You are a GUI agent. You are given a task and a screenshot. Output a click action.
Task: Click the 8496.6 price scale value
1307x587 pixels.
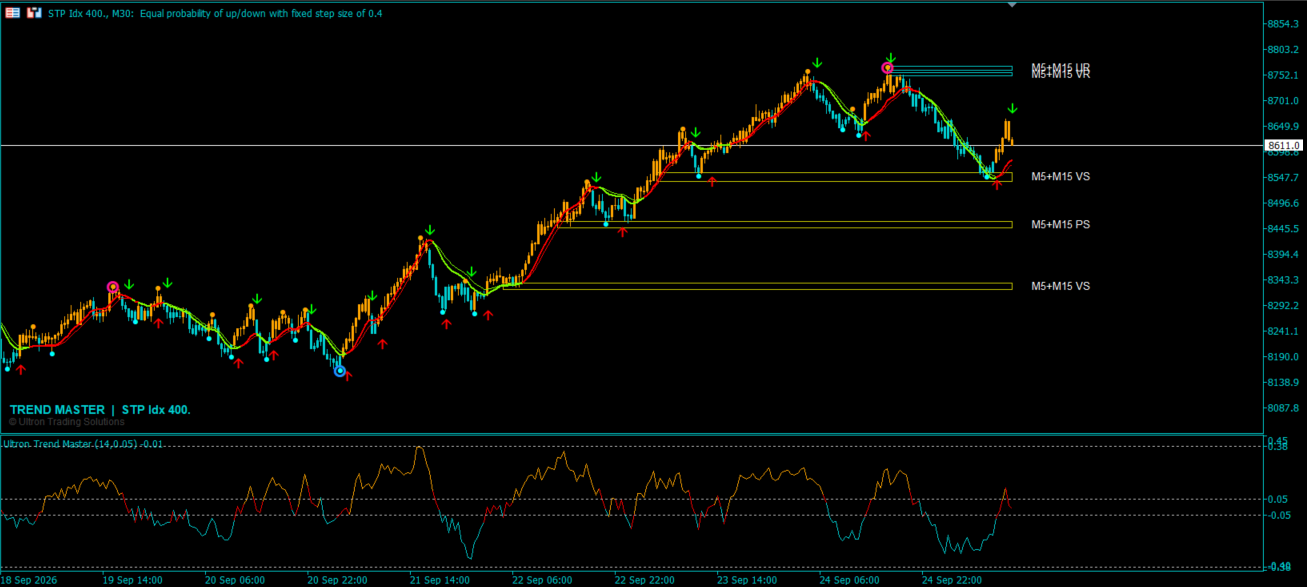click(1281, 203)
